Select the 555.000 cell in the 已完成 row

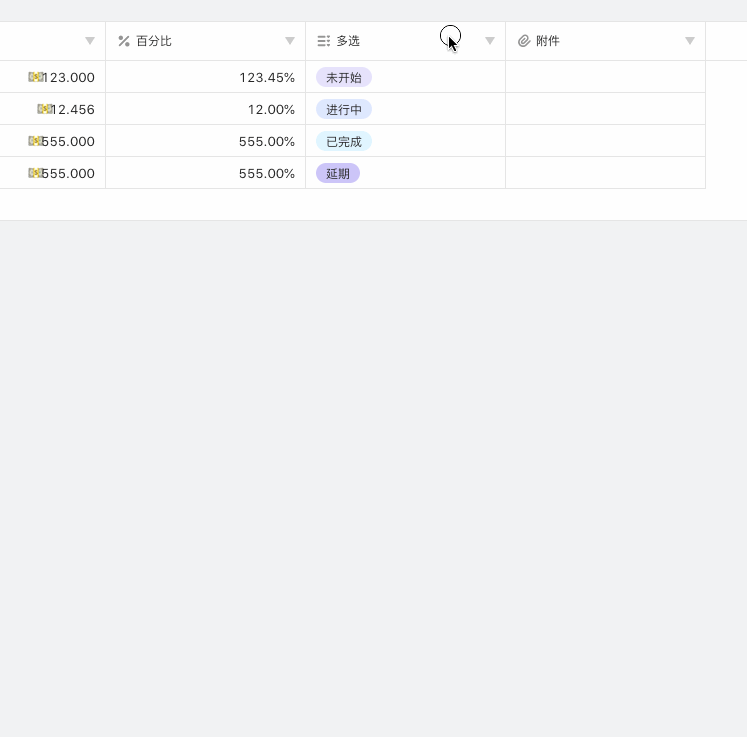click(52, 141)
